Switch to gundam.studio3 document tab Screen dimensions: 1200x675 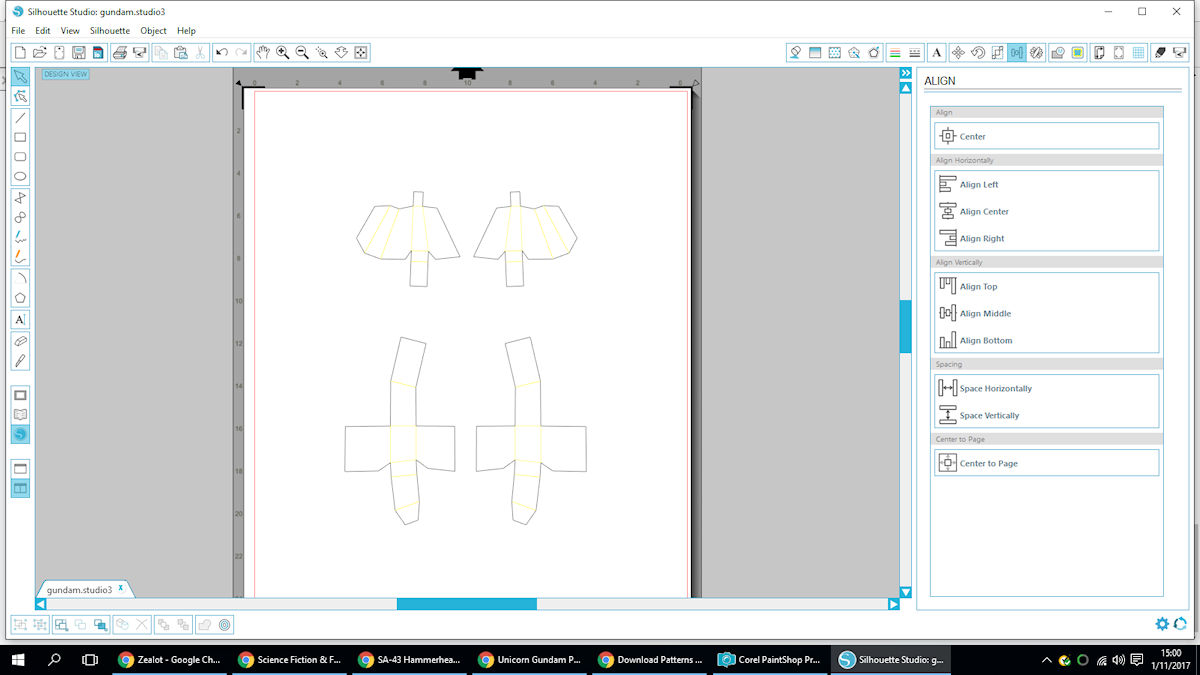(x=80, y=590)
